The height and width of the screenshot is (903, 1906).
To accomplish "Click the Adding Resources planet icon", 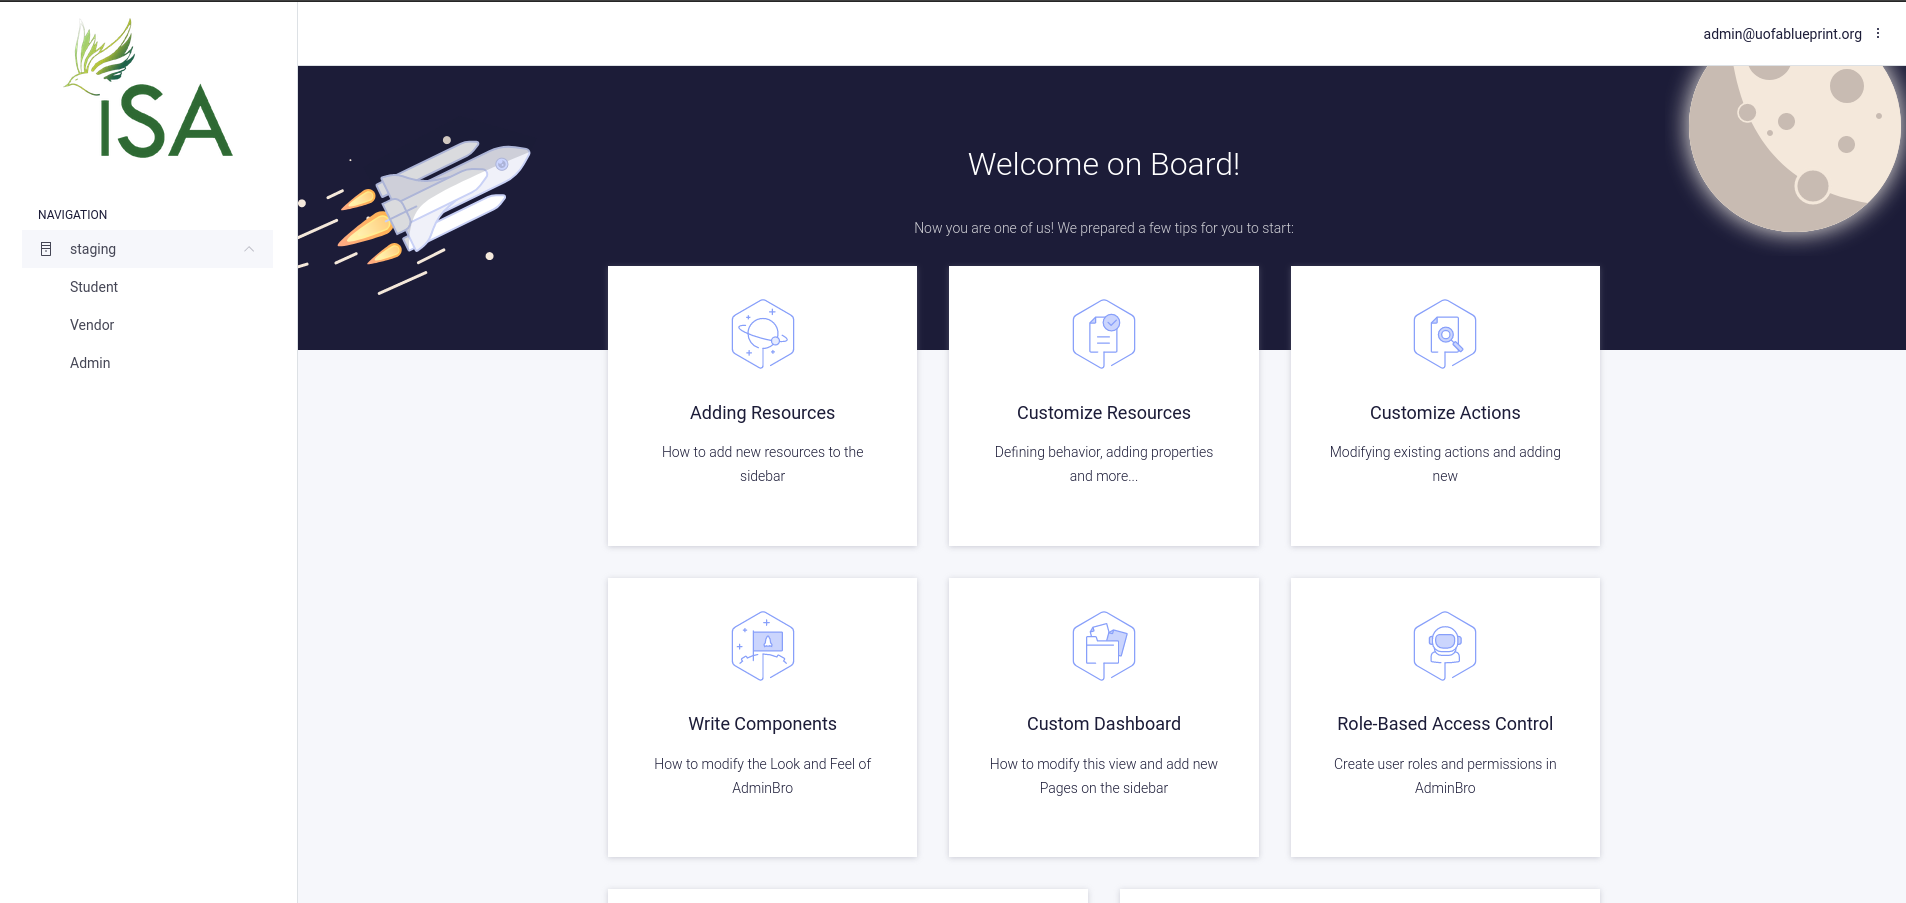I will tap(762, 334).
